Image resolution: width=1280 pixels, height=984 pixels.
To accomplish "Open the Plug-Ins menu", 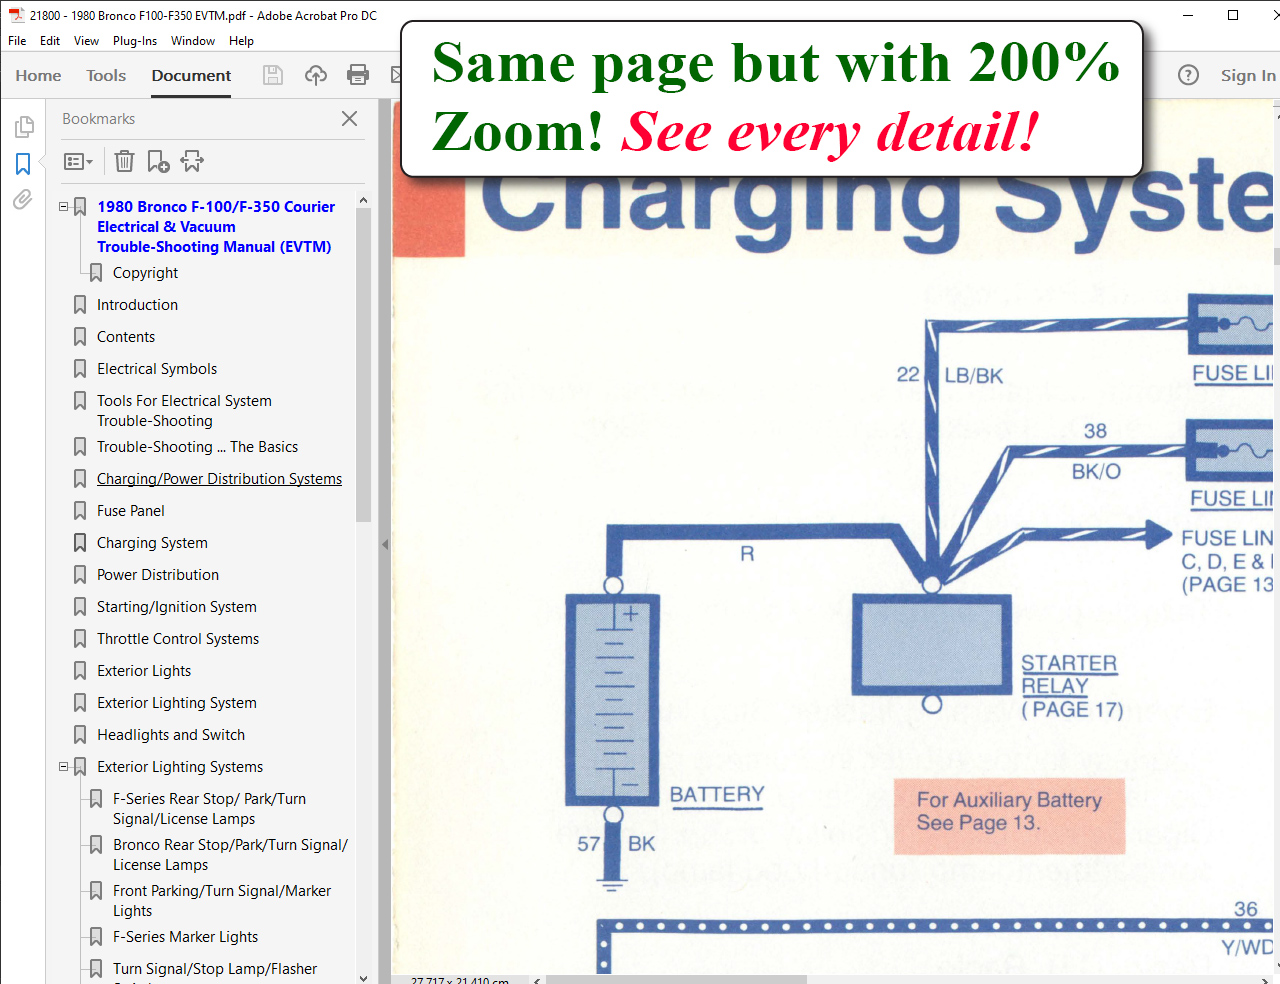I will click(x=135, y=41).
